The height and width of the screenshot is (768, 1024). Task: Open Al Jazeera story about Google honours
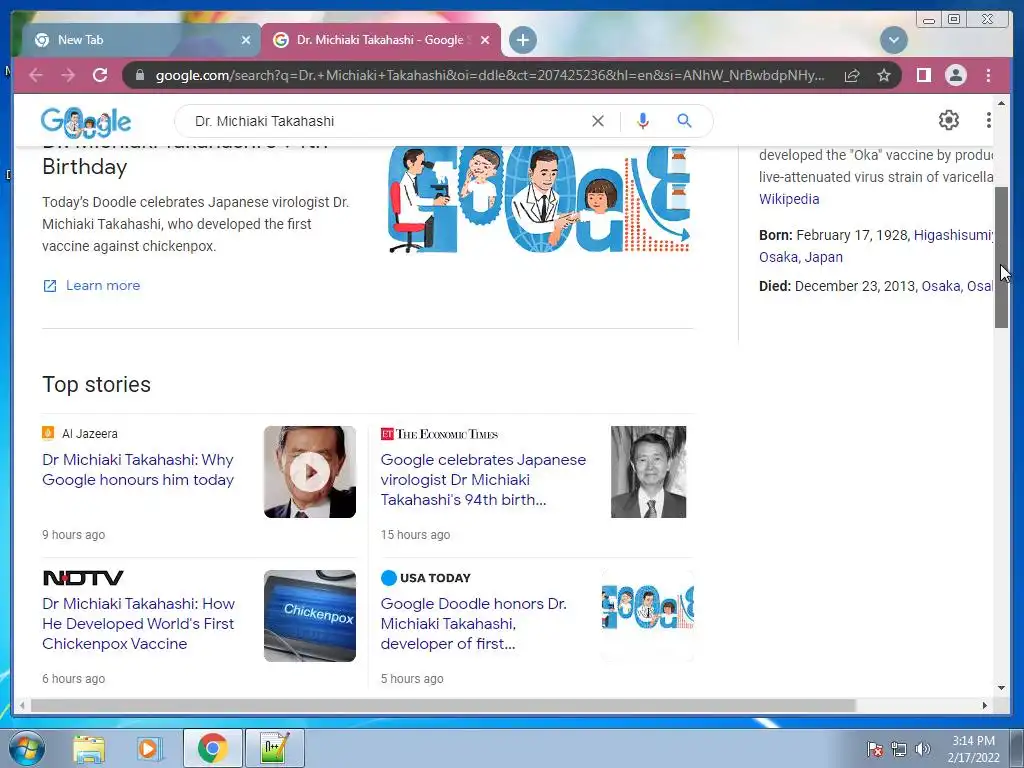coord(138,470)
